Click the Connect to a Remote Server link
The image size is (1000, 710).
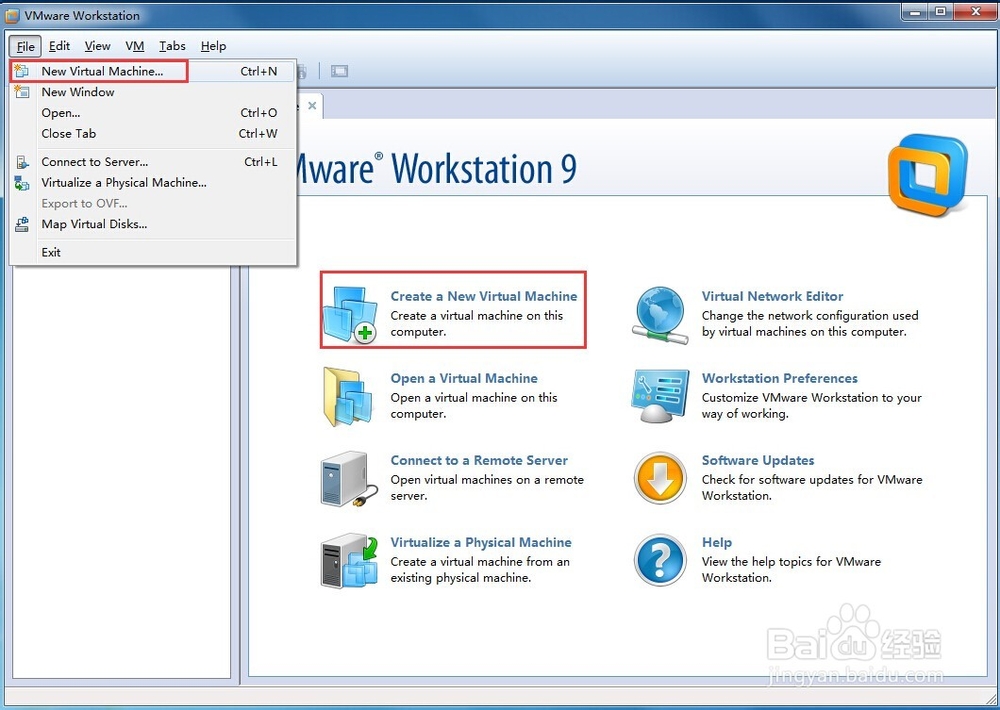(479, 461)
